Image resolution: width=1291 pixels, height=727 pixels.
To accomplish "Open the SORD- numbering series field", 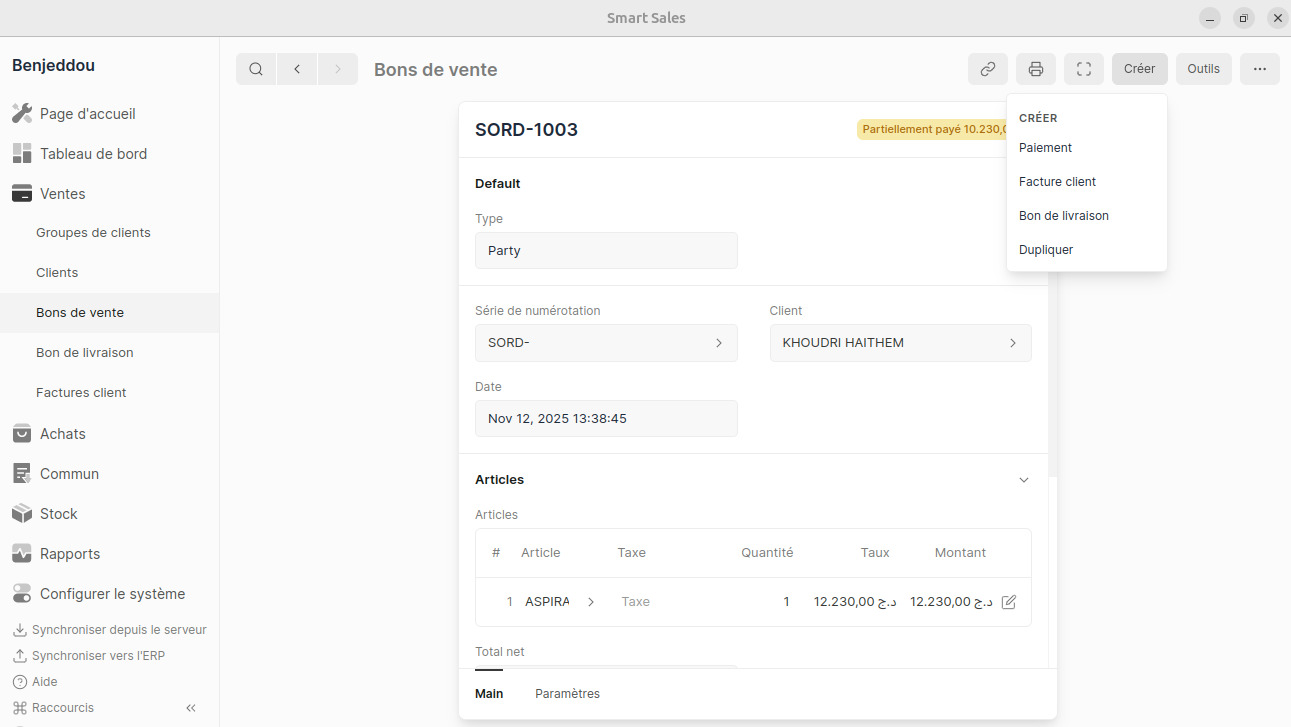I will click(605, 343).
